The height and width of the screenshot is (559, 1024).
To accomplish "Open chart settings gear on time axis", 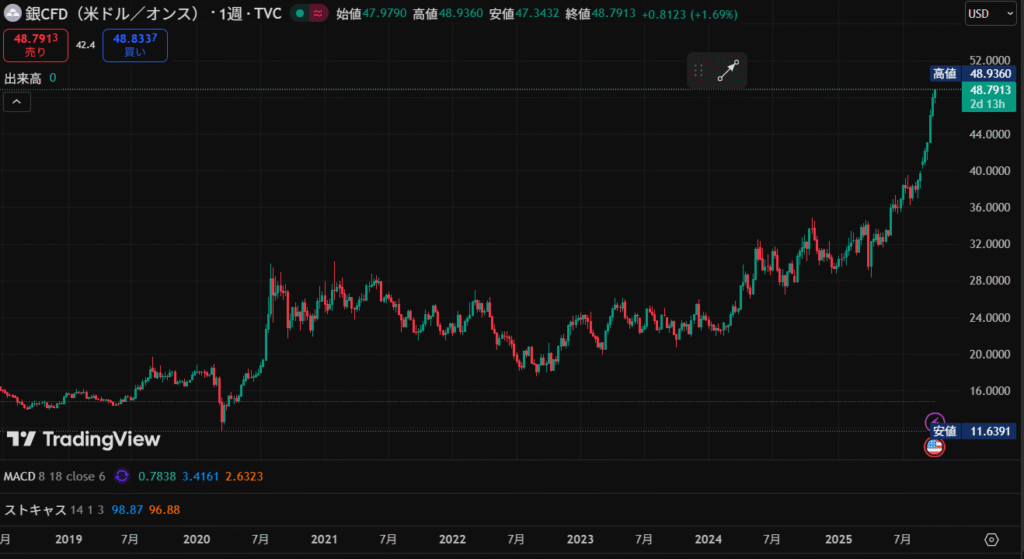I will pyautogui.click(x=992, y=539).
